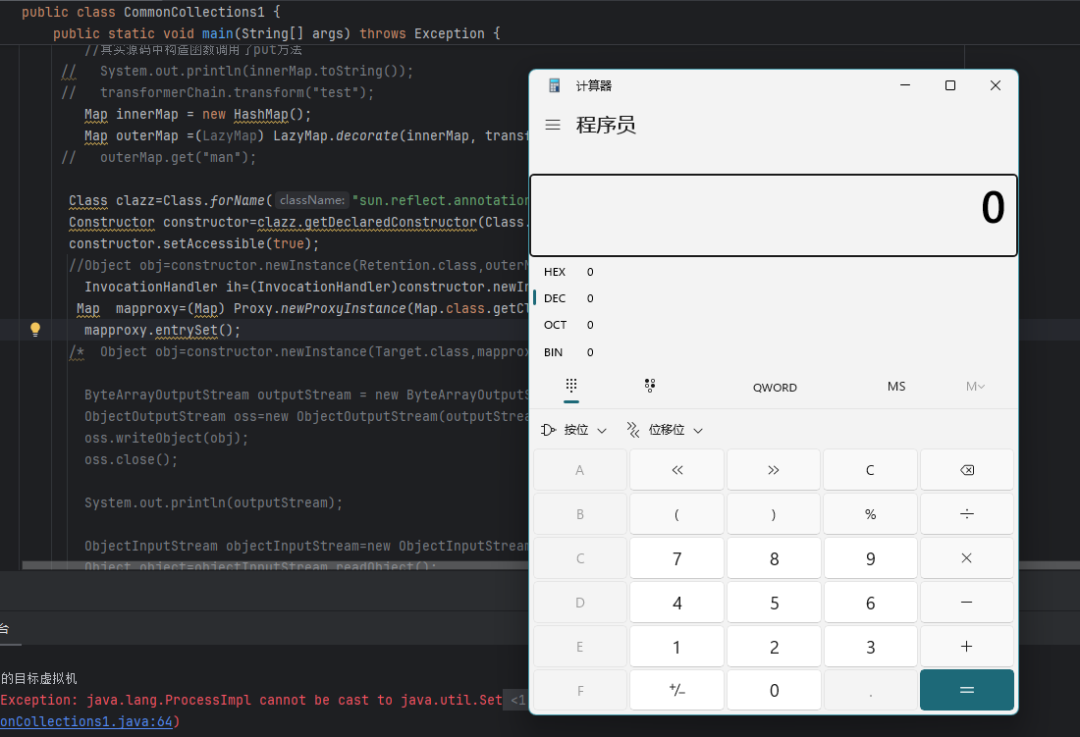Screen dimensions: 1080x737
Task: Click the 'oss.writeObject(obj);' line
Action: (x=166, y=438)
